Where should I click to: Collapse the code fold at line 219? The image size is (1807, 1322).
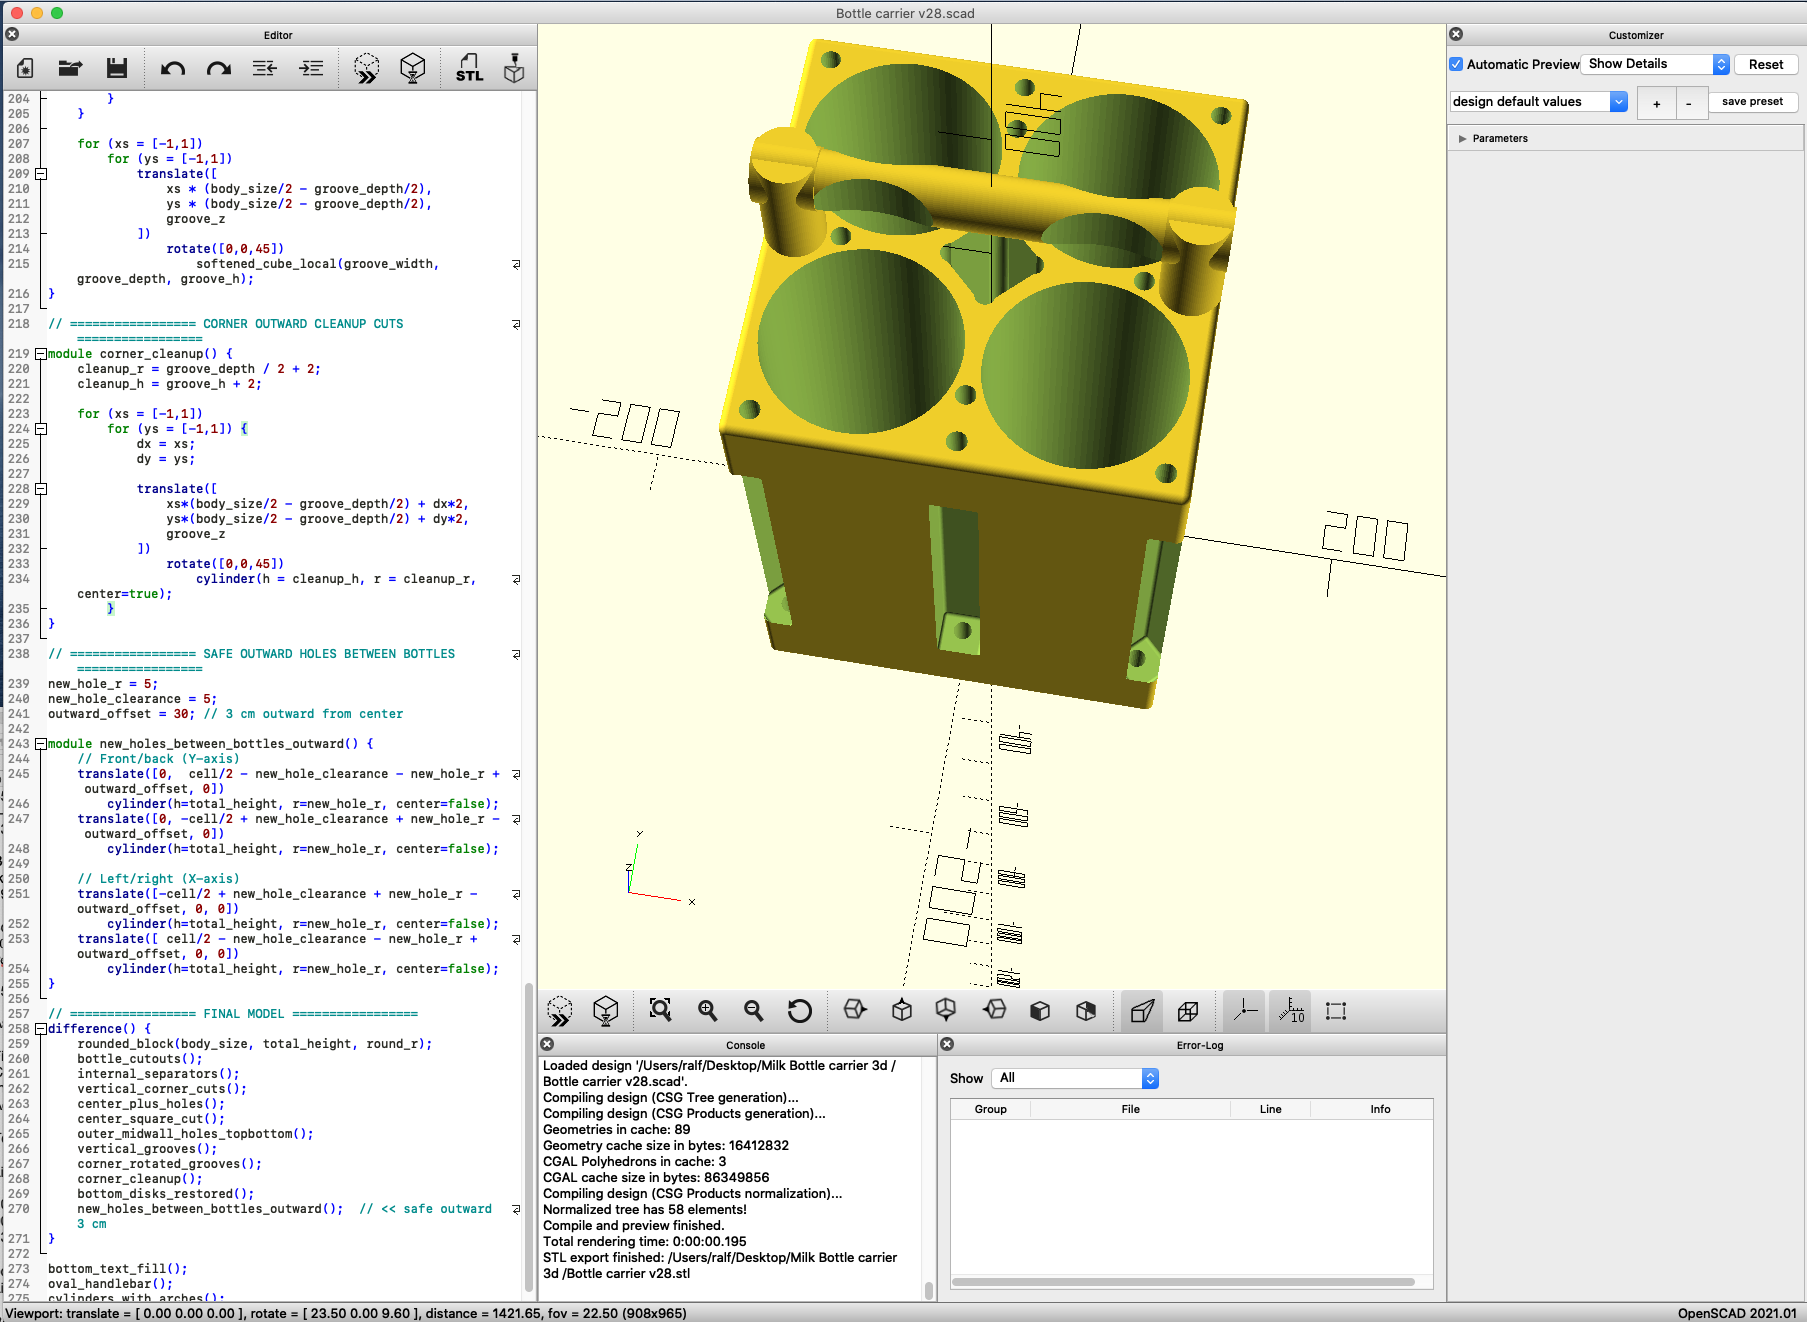tap(41, 354)
